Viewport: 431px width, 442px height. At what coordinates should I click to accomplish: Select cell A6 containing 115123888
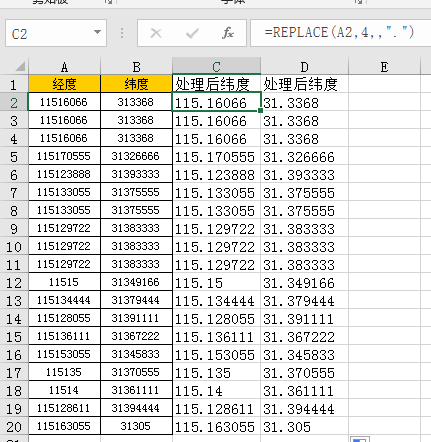[64, 174]
